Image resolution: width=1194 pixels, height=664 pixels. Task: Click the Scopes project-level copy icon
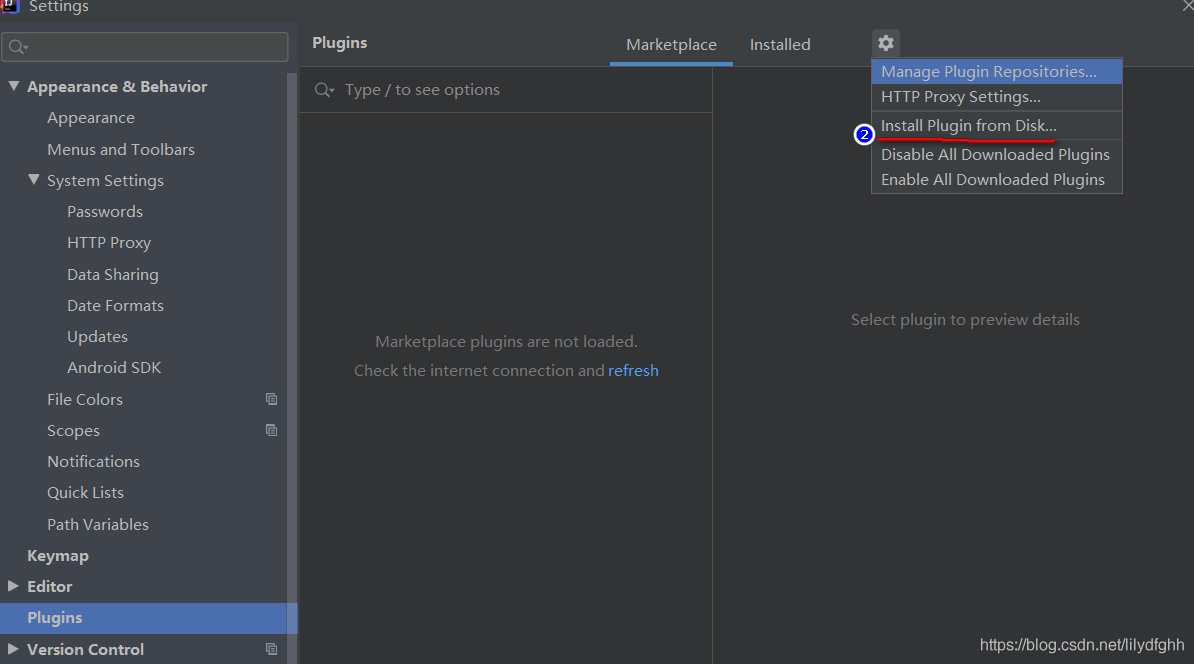(x=271, y=430)
